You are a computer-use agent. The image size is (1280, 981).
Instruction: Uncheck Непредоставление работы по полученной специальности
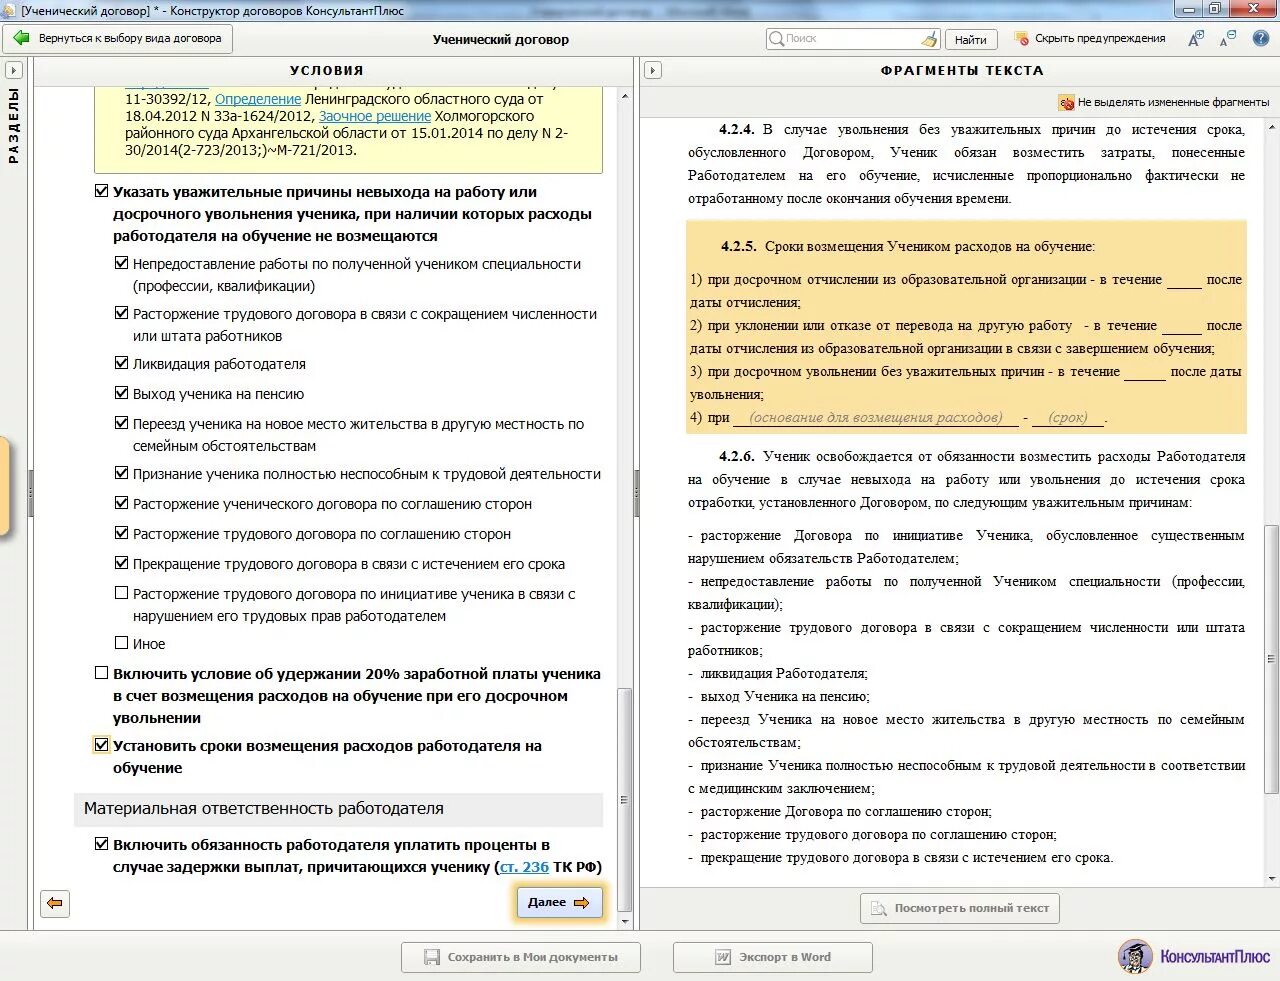pyautogui.click(x=121, y=263)
